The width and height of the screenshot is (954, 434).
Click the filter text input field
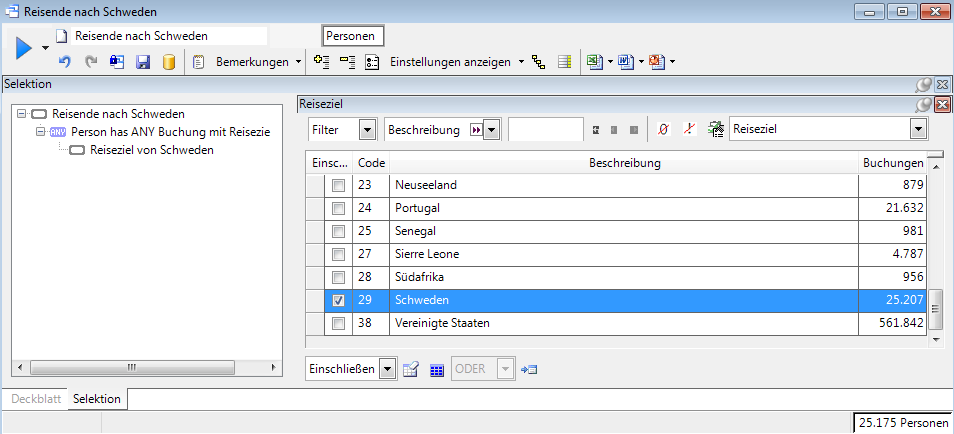pos(545,130)
